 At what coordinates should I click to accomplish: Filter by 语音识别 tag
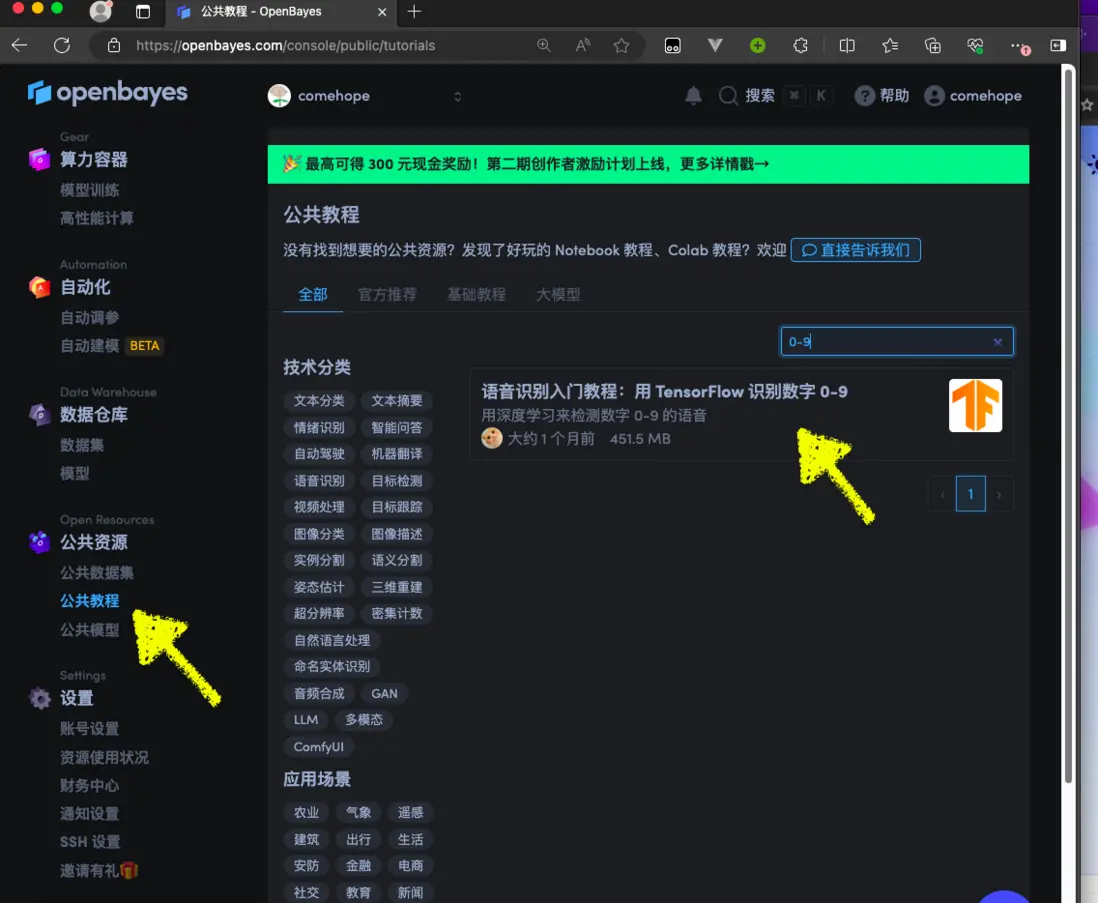point(319,481)
